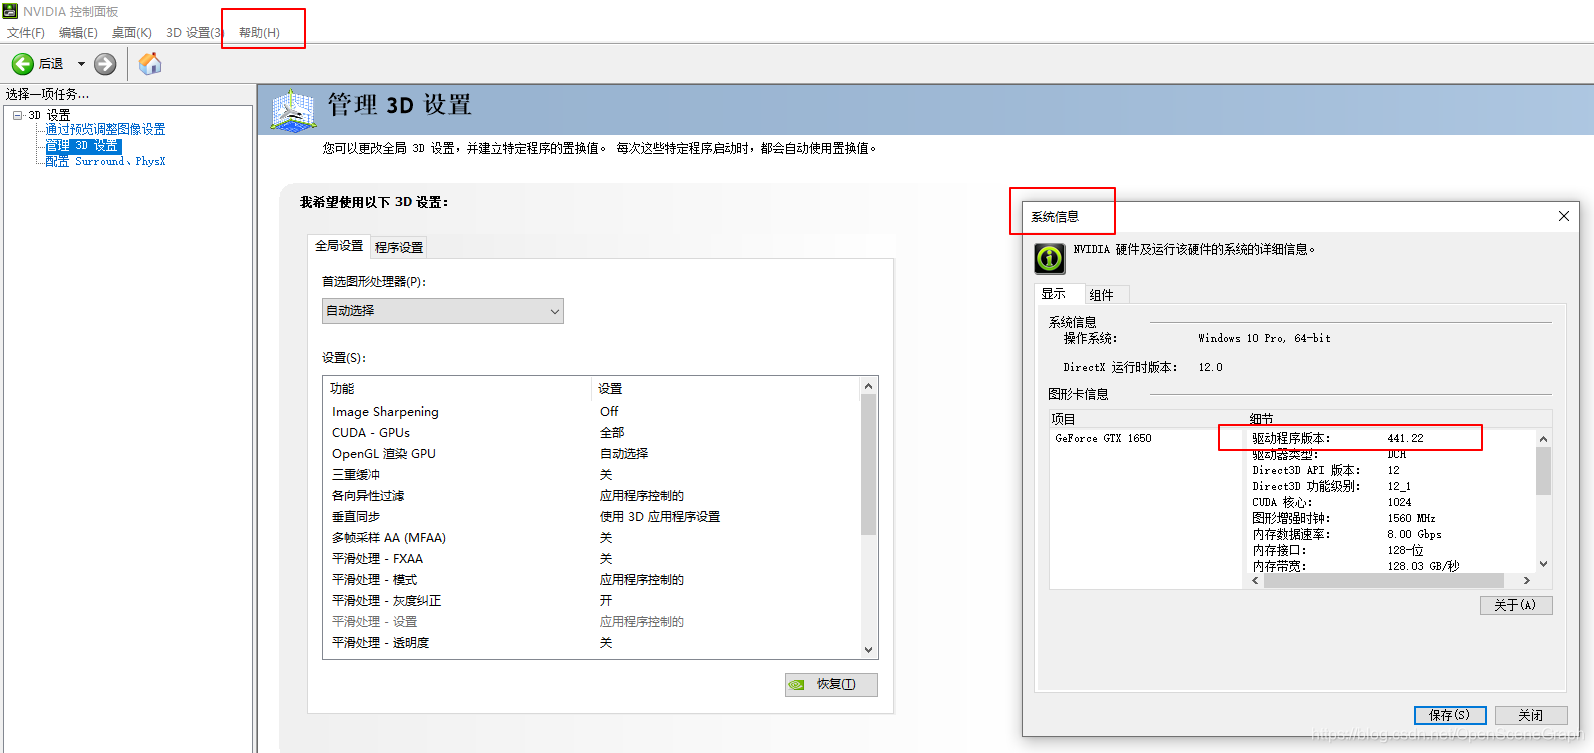Viewport: 1594px width, 753px height.
Task: Open the Back history dropdown arrow
Action: [81, 64]
